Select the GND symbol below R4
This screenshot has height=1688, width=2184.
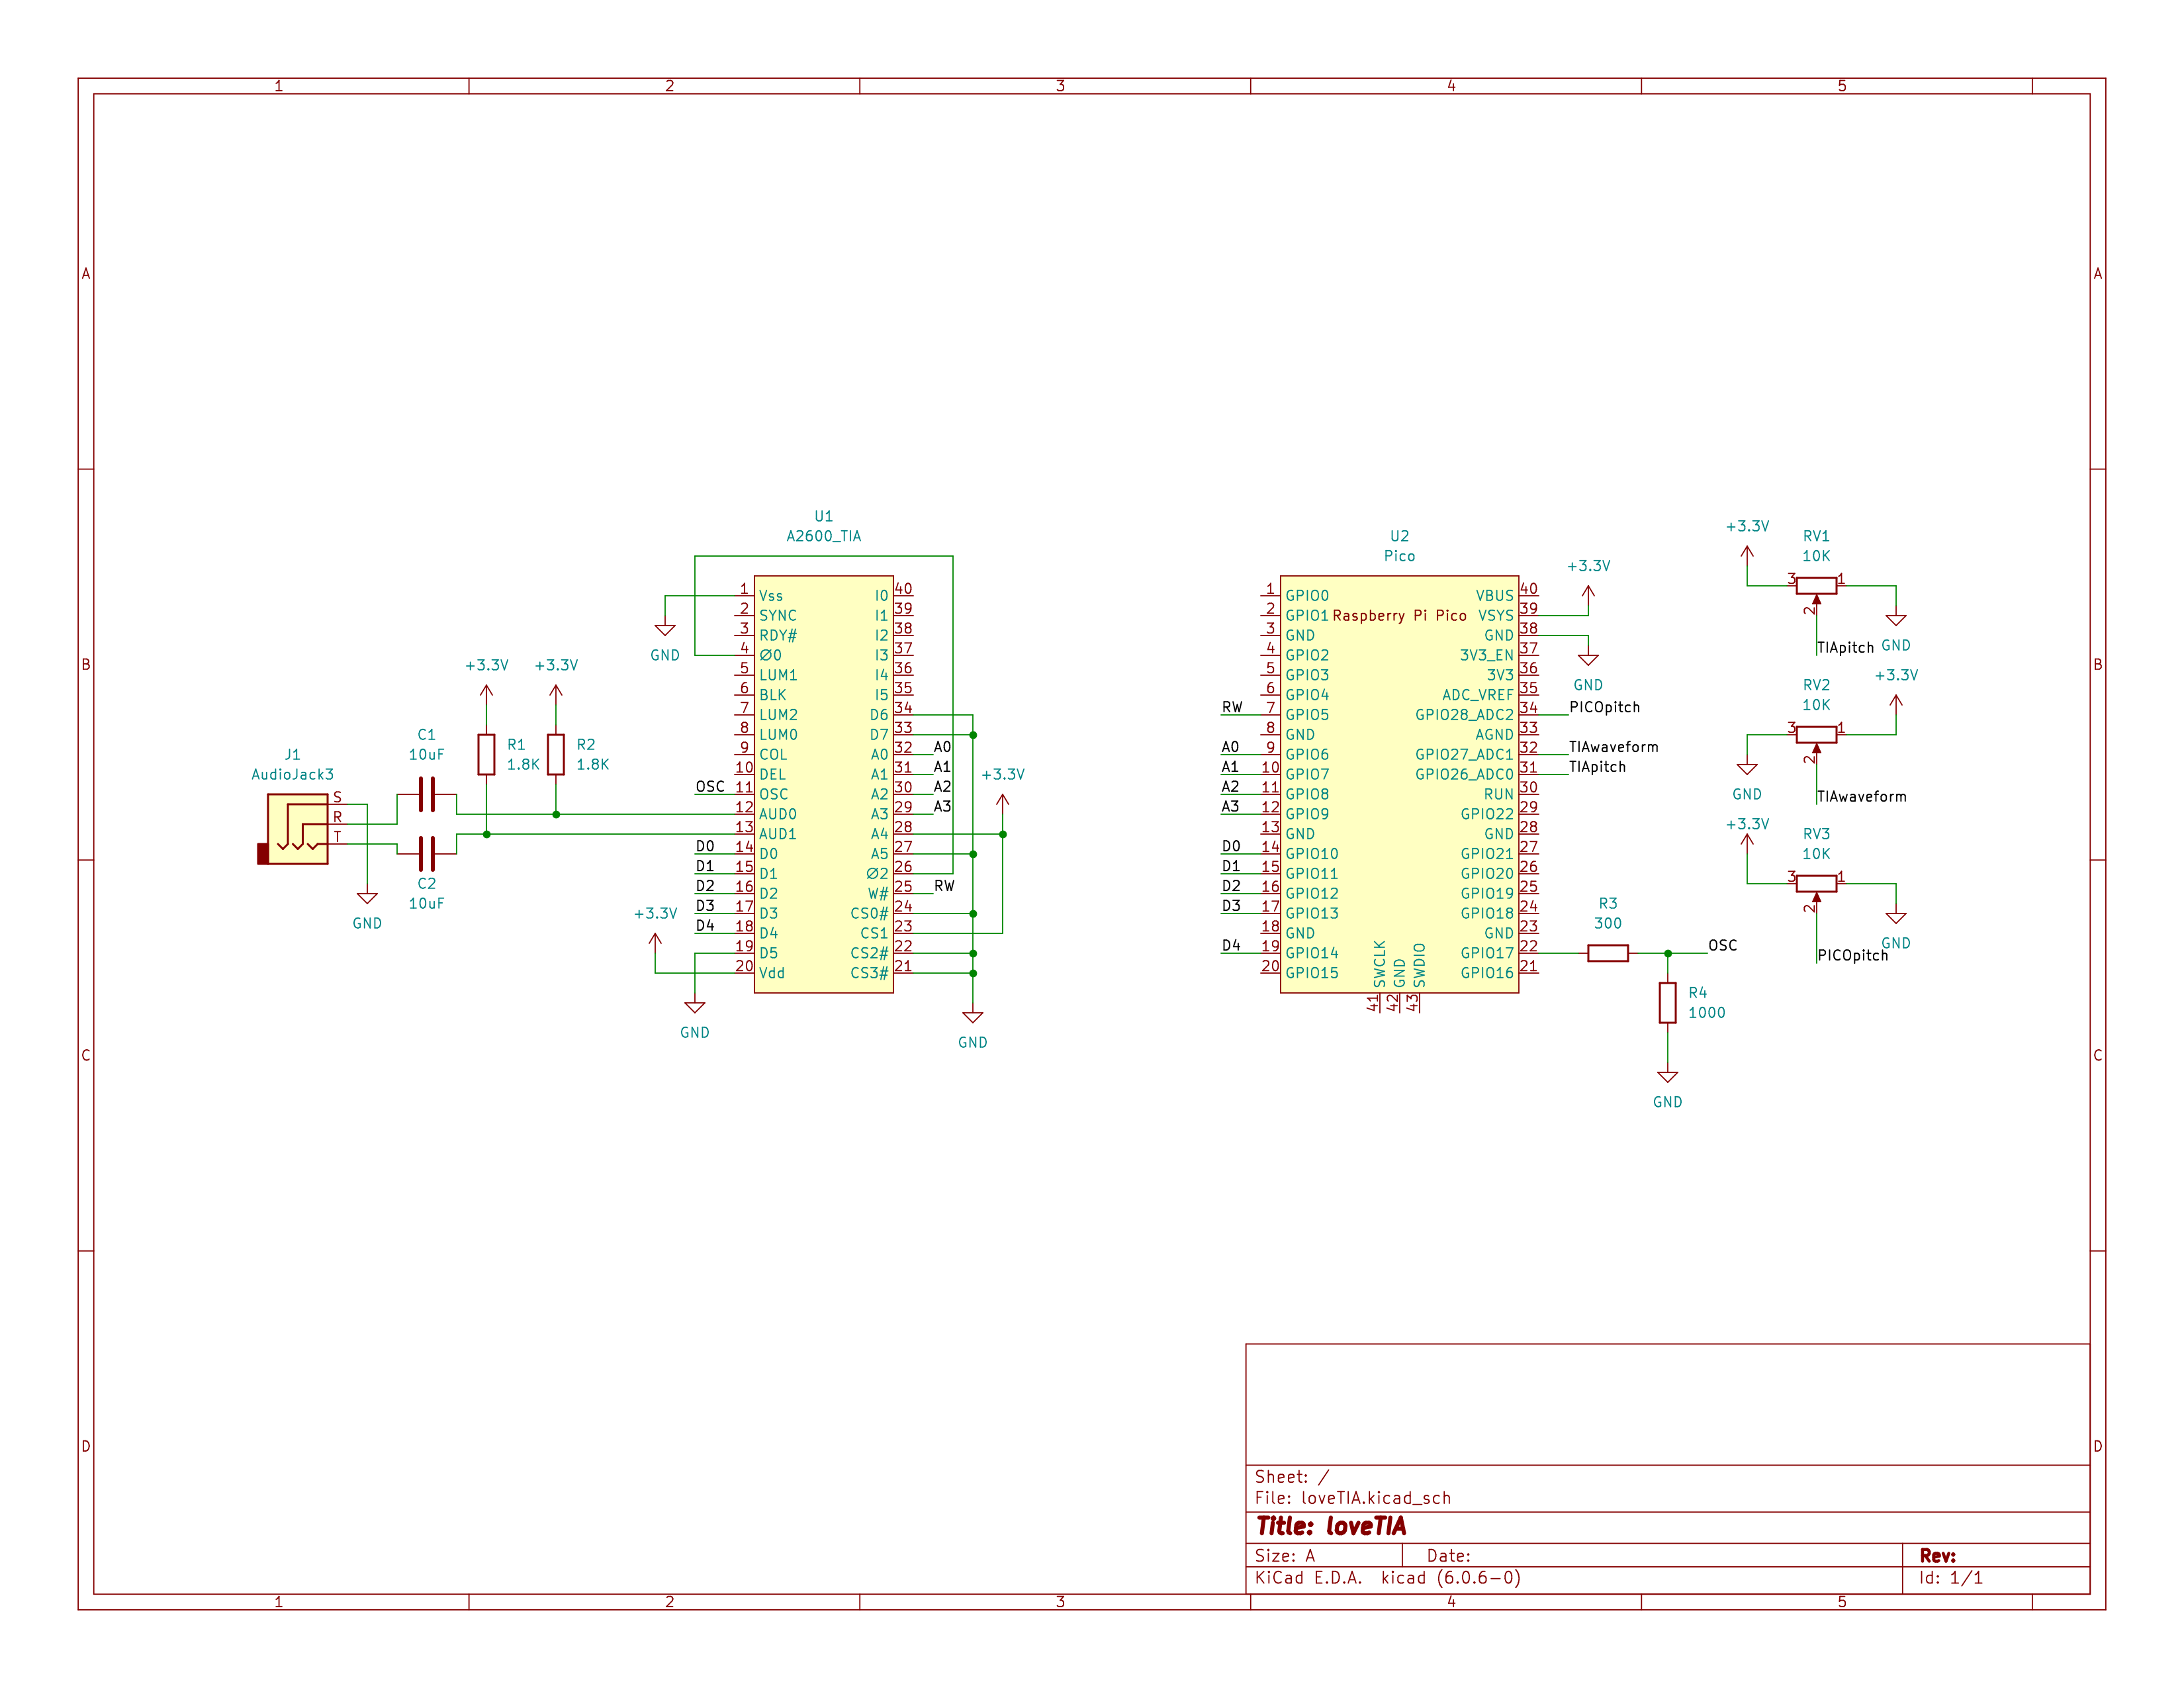(x=1667, y=1078)
